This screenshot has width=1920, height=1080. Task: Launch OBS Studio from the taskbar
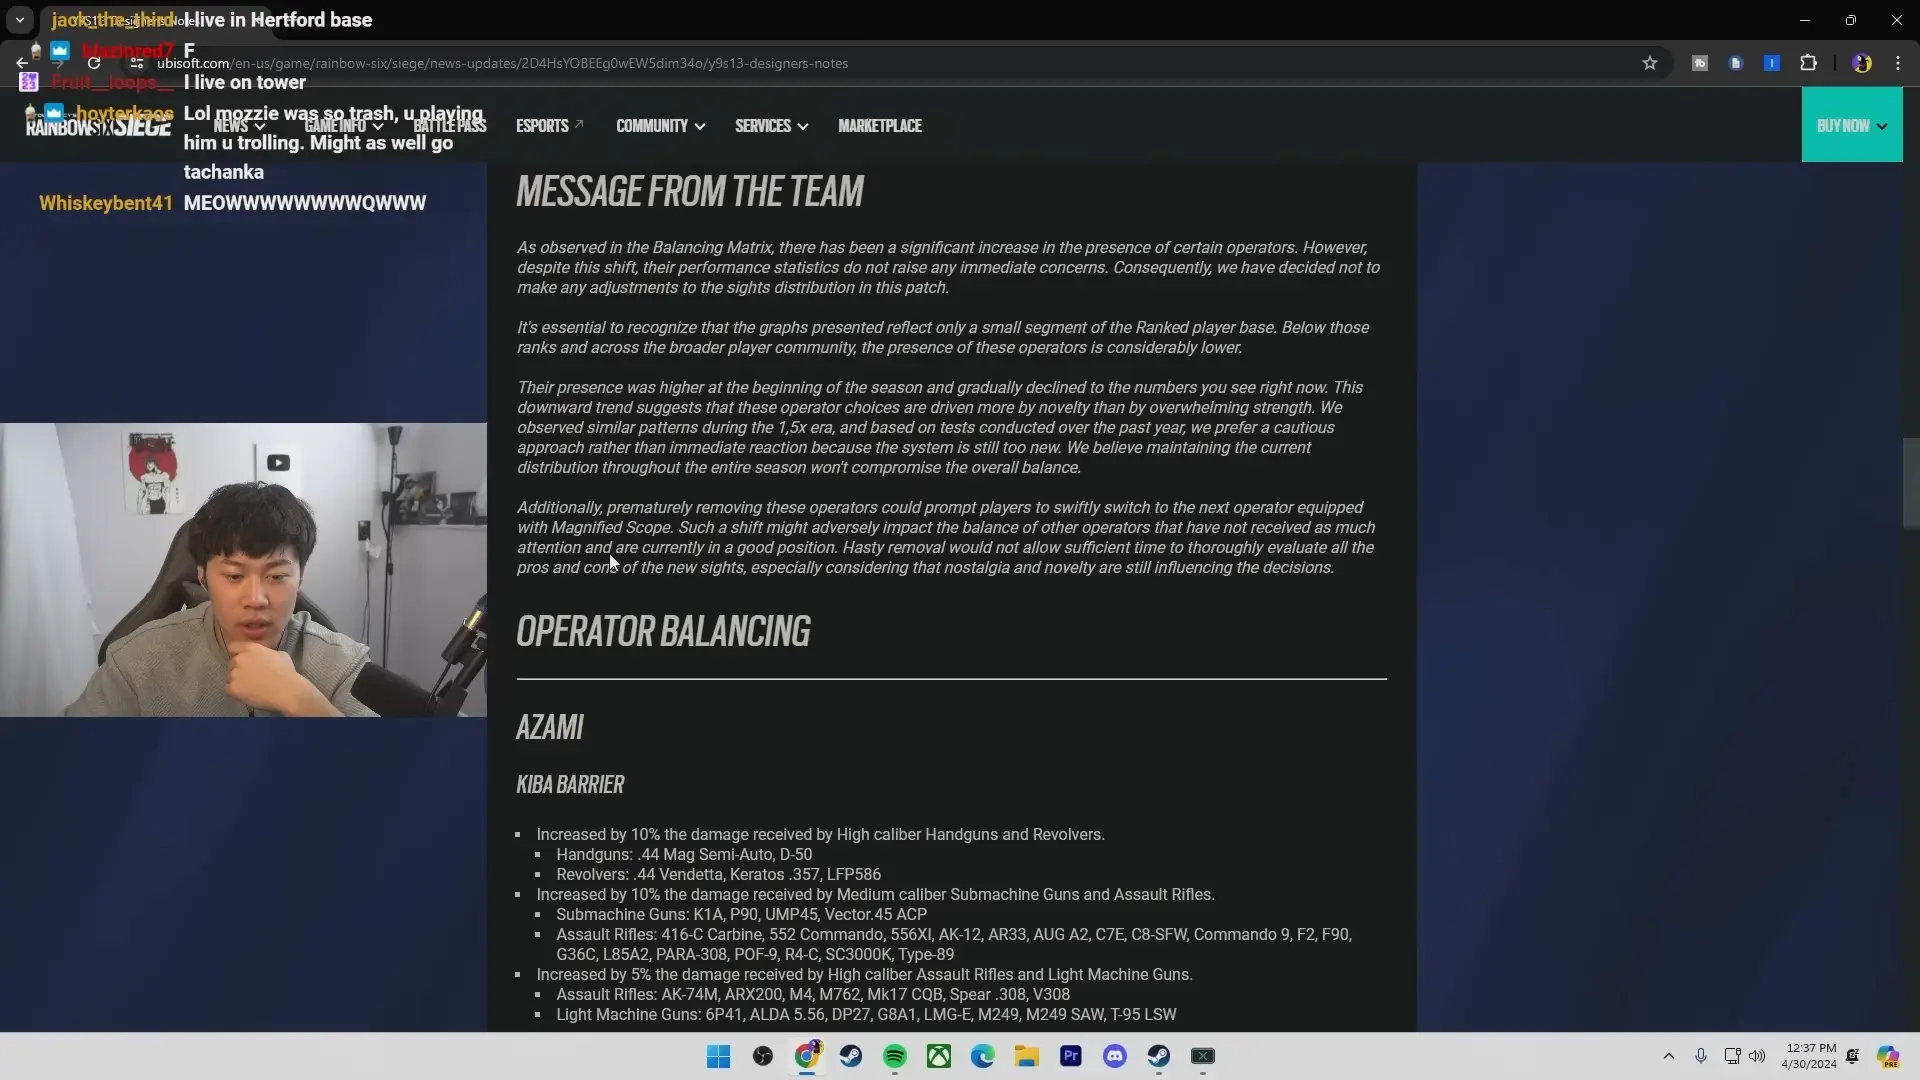point(762,1056)
